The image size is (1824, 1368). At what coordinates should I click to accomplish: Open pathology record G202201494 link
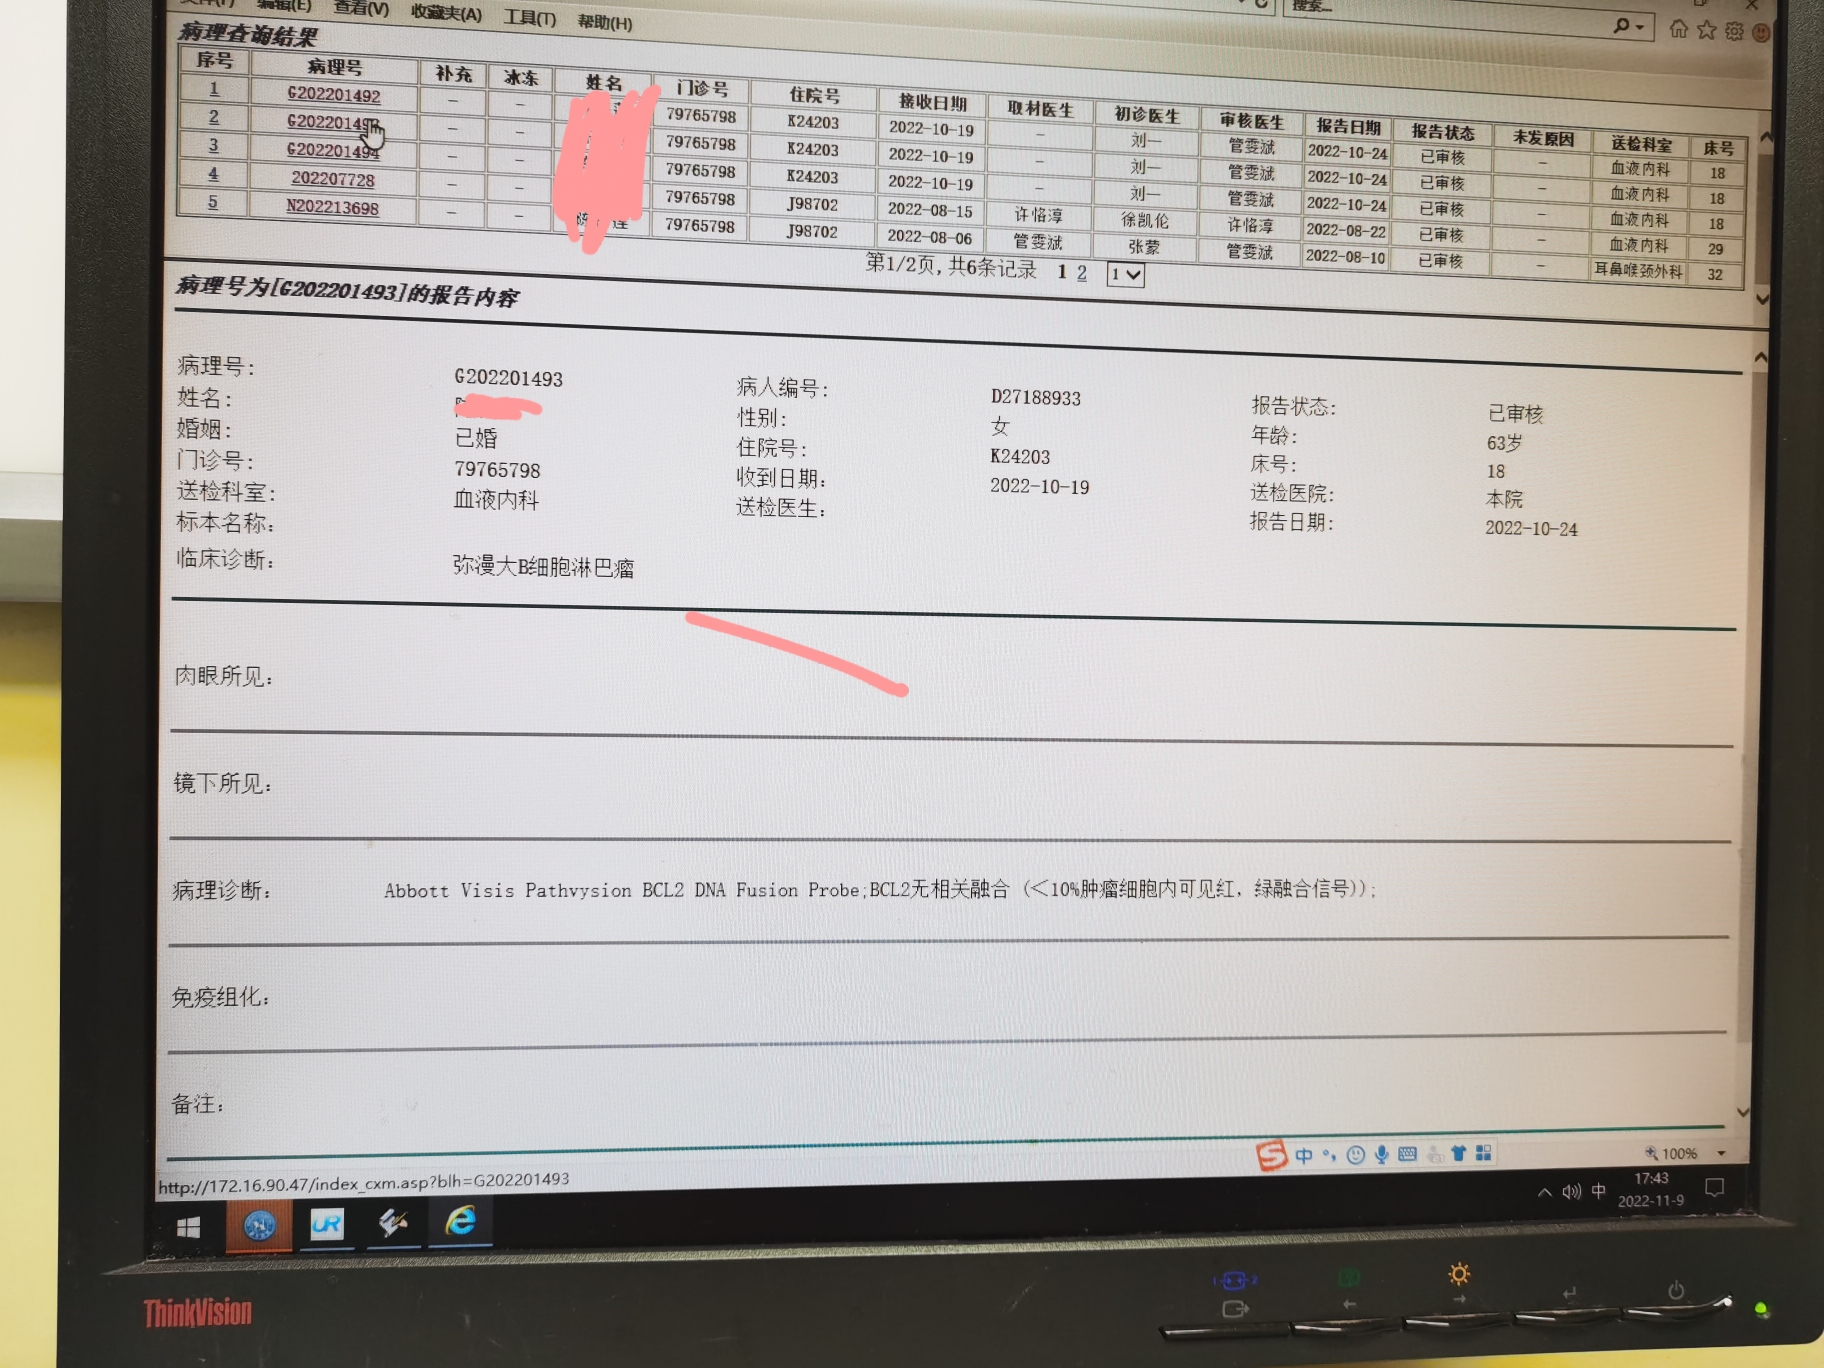point(333,150)
